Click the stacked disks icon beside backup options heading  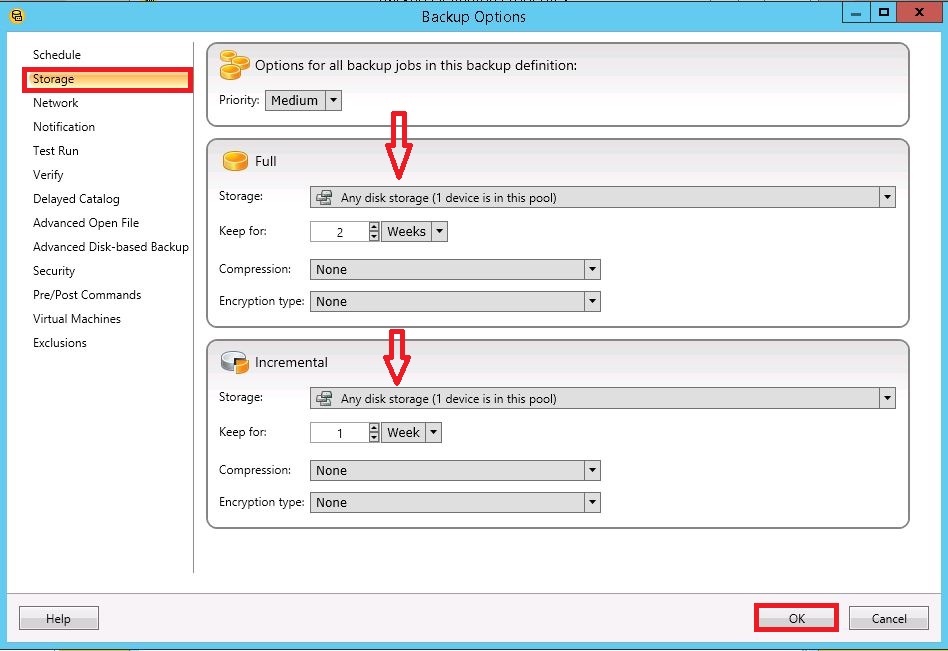pyautogui.click(x=234, y=65)
